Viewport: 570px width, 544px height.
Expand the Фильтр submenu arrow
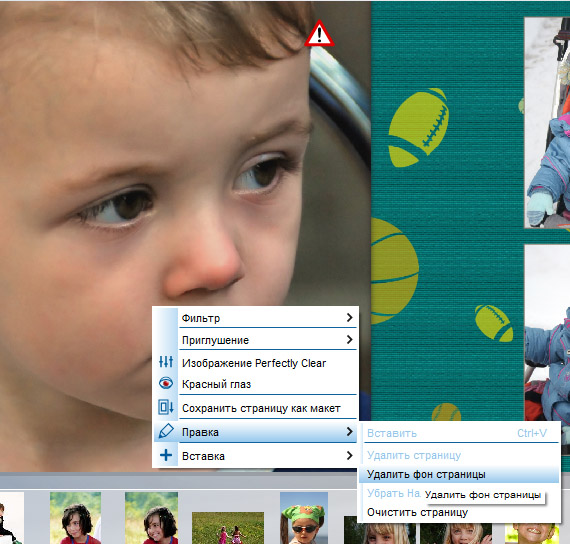(349, 317)
